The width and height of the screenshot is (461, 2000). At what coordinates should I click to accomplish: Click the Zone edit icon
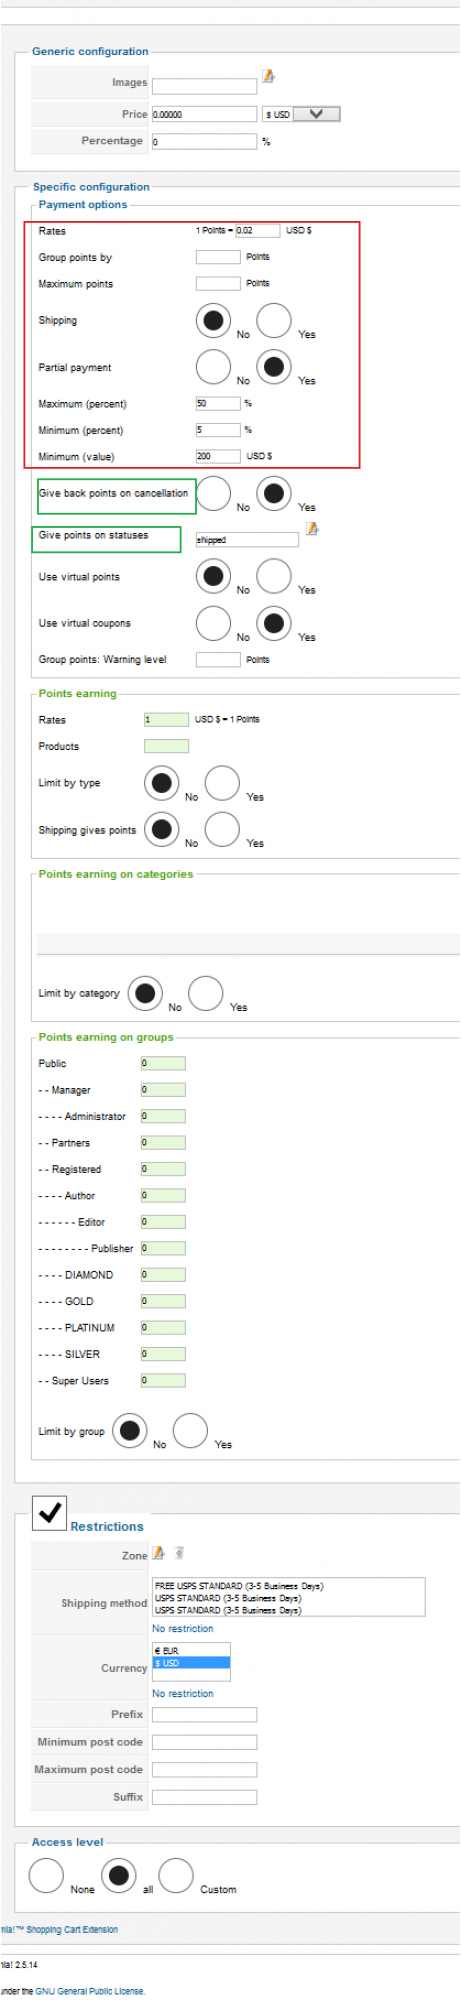(158, 1553)
